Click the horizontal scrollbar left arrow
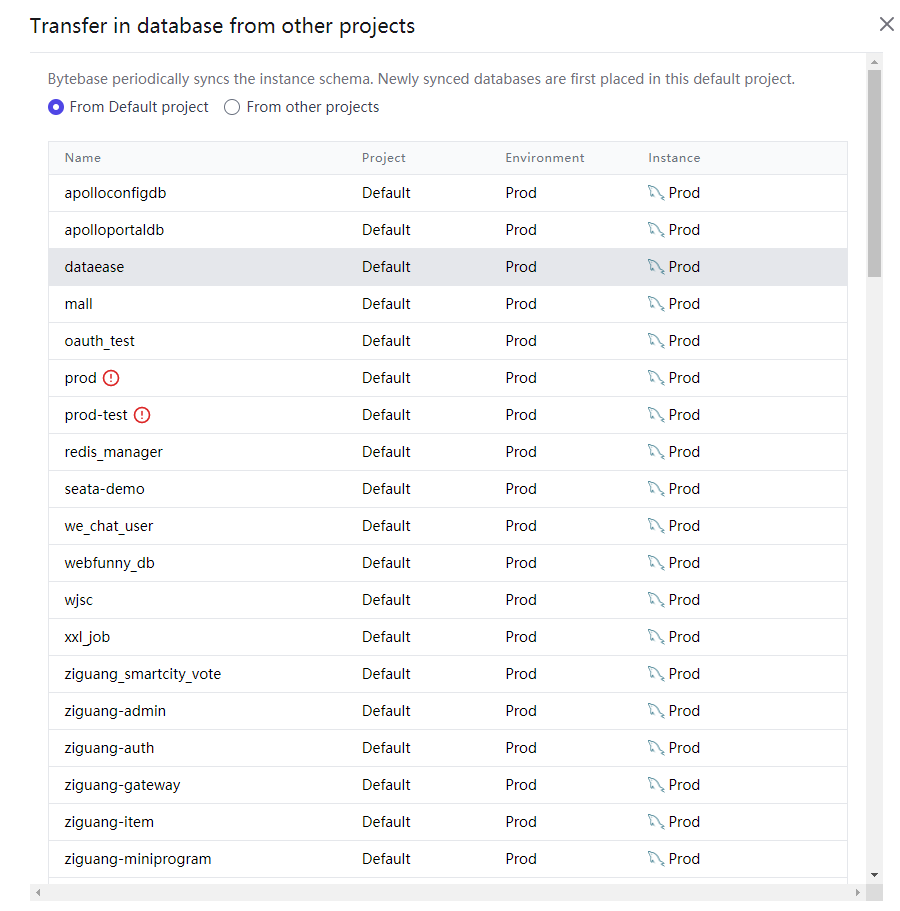Viewport: 900px width, 911px height. 38,892
